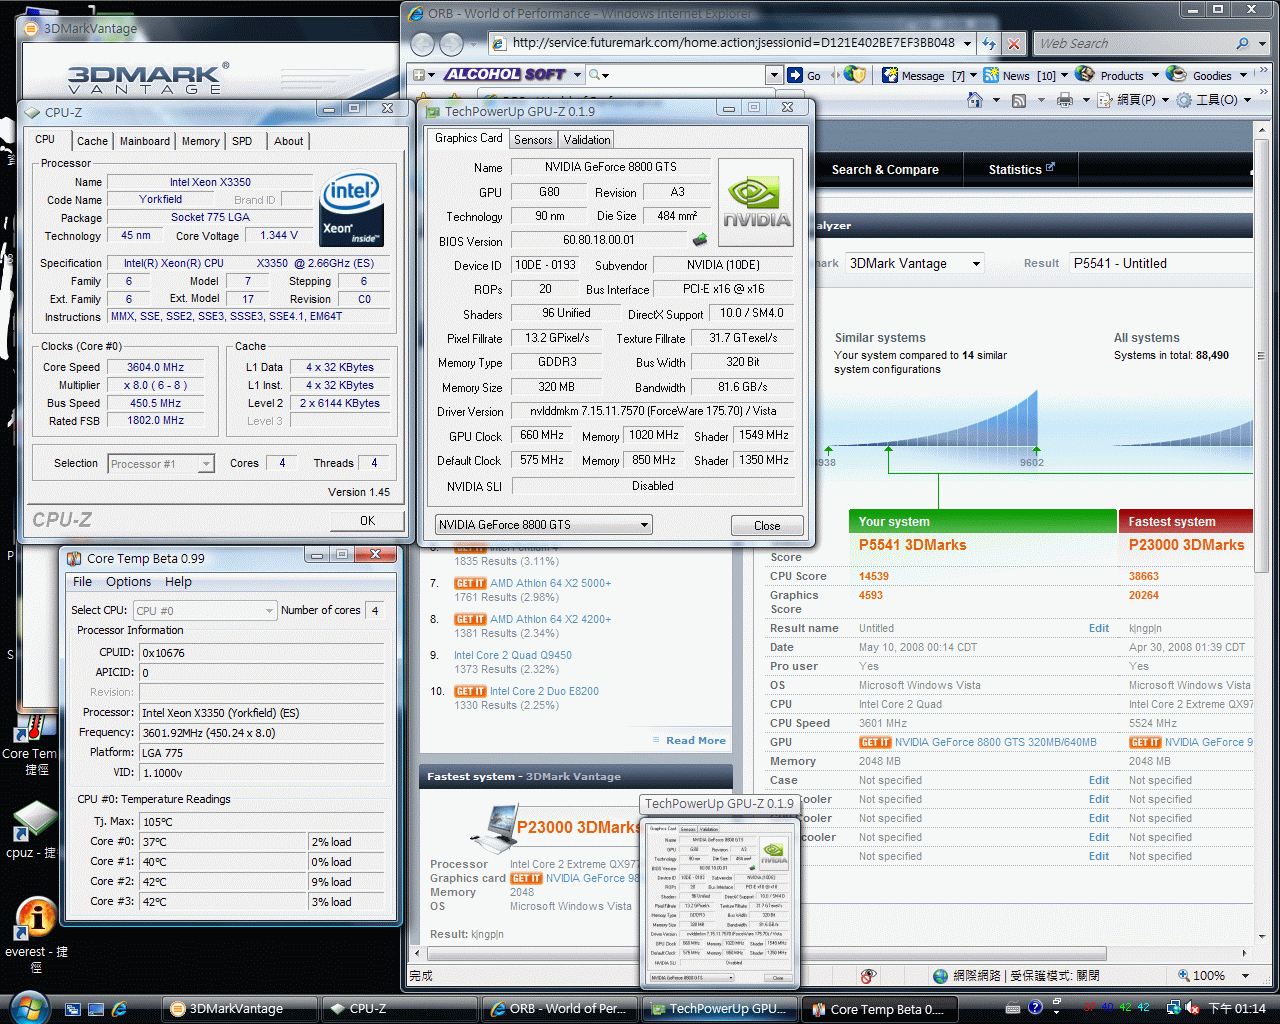Expand the address bar history dropdown arrow

pyautogui.click(x=966, y=44)
